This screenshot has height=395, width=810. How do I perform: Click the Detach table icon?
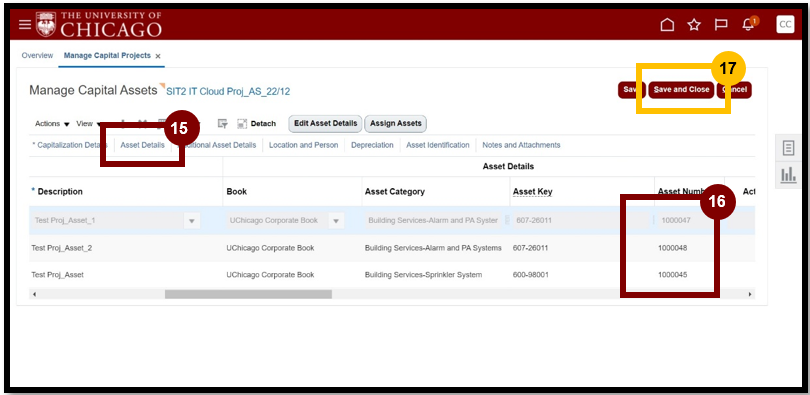click(x=242, y=123)
